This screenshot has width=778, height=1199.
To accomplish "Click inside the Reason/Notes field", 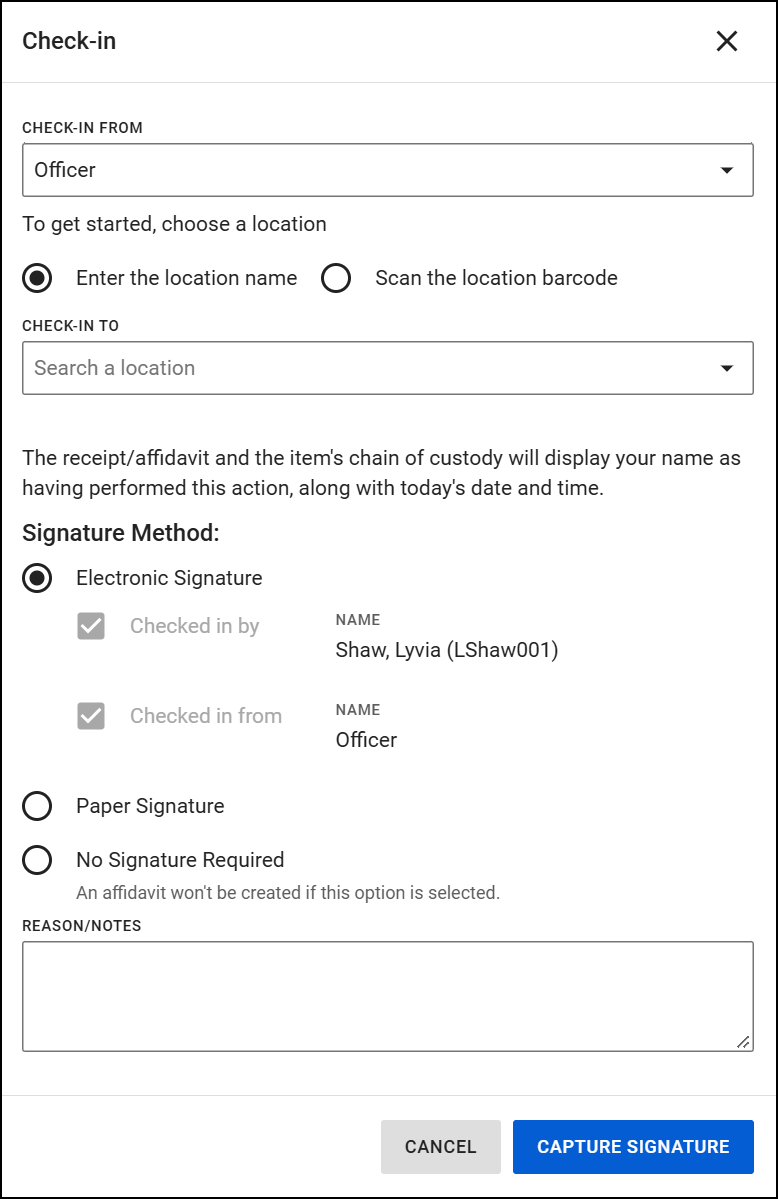I will click(x=388, y=995).
